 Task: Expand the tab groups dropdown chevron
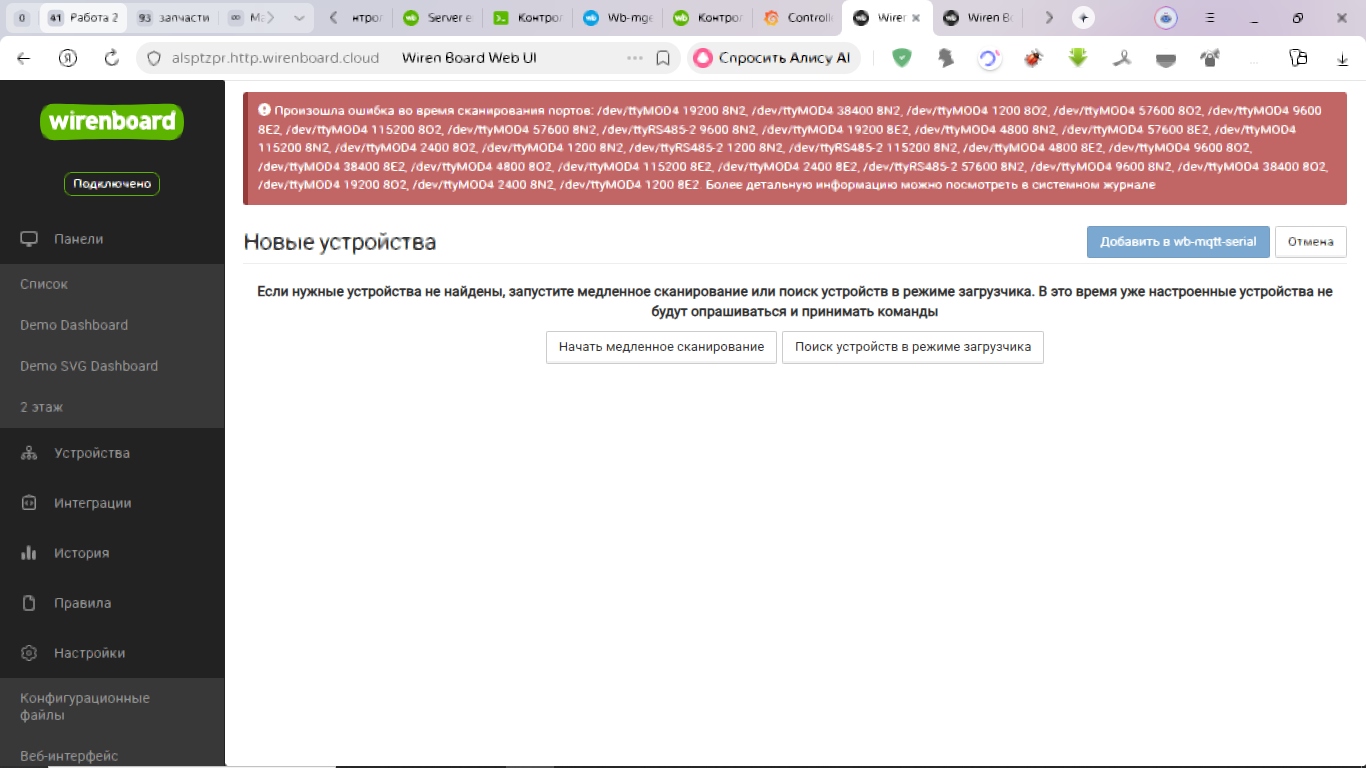tap(298, 18)
